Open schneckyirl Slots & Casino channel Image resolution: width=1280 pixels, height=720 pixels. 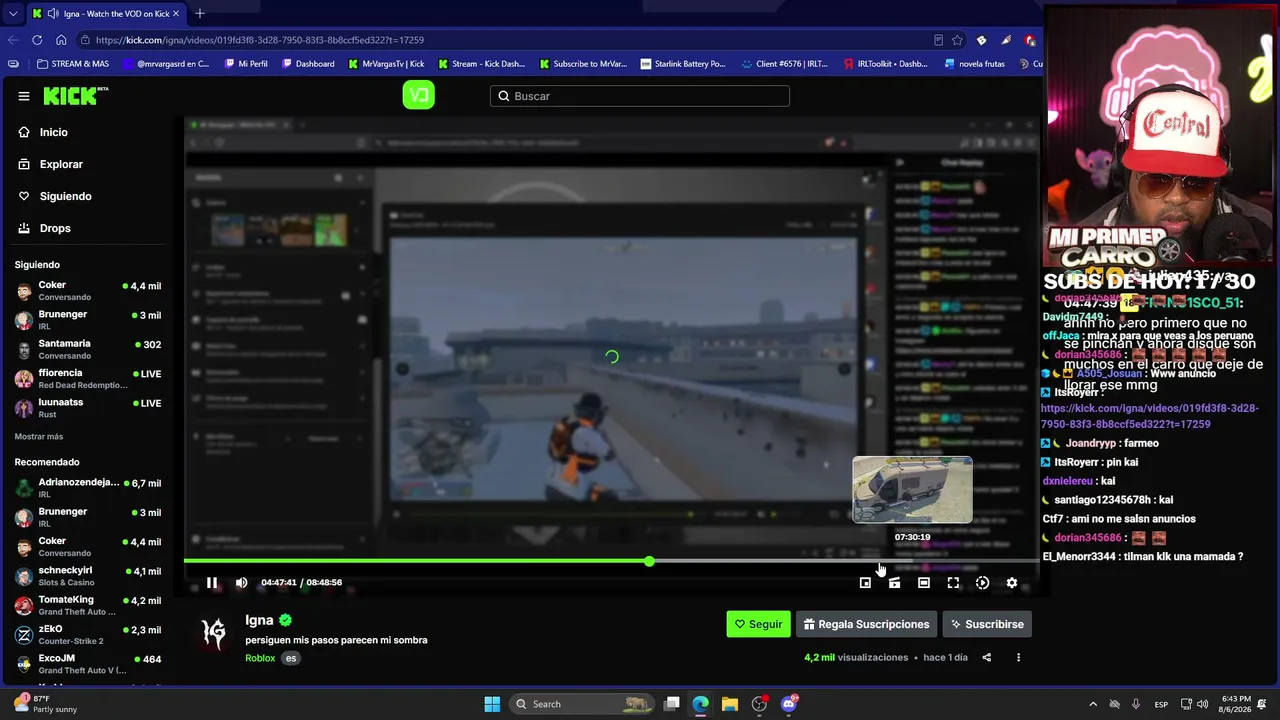click(x=88, y=576)
